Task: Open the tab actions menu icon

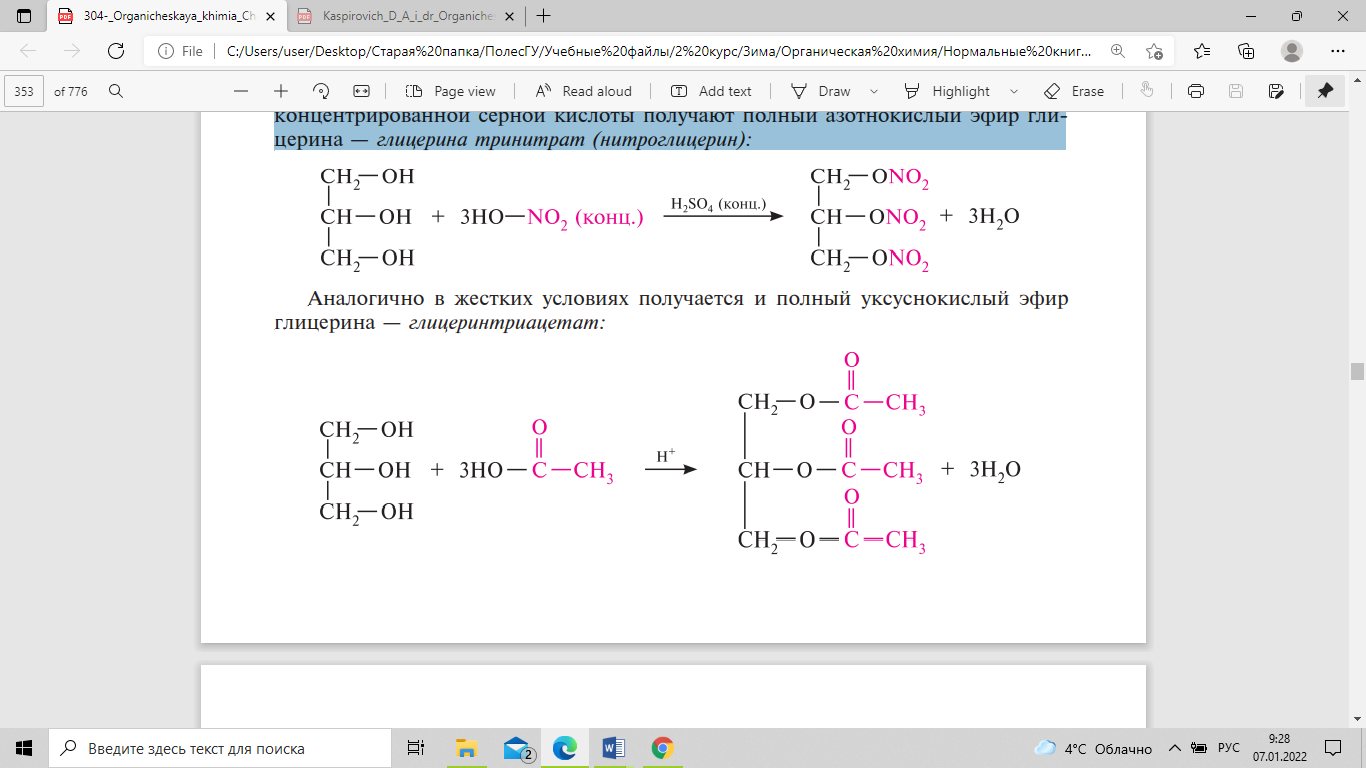Action: [25, 16]
